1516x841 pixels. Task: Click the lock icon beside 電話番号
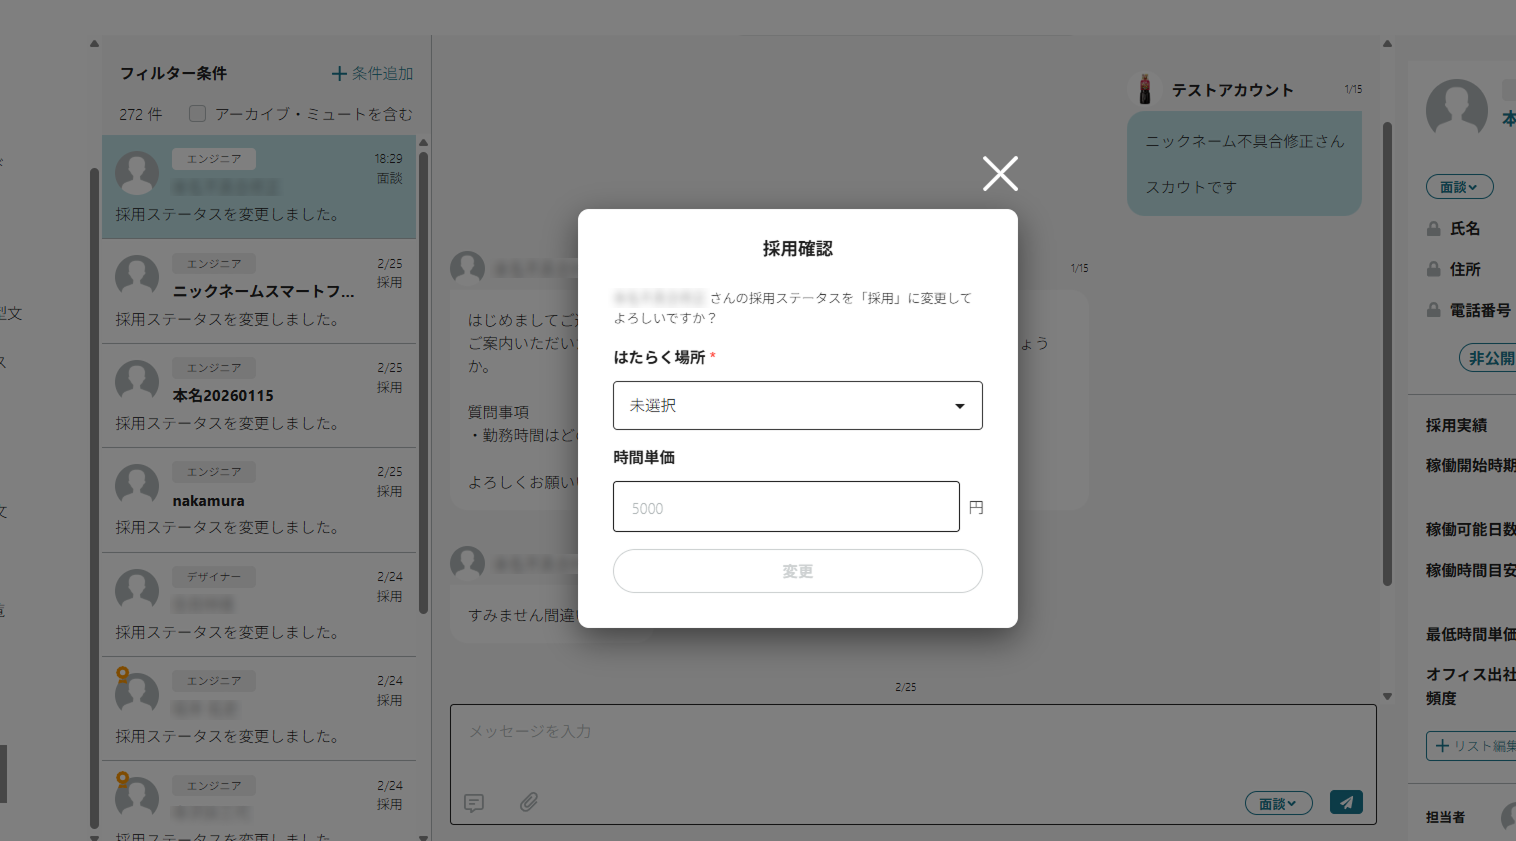(x=1434, y=309)
